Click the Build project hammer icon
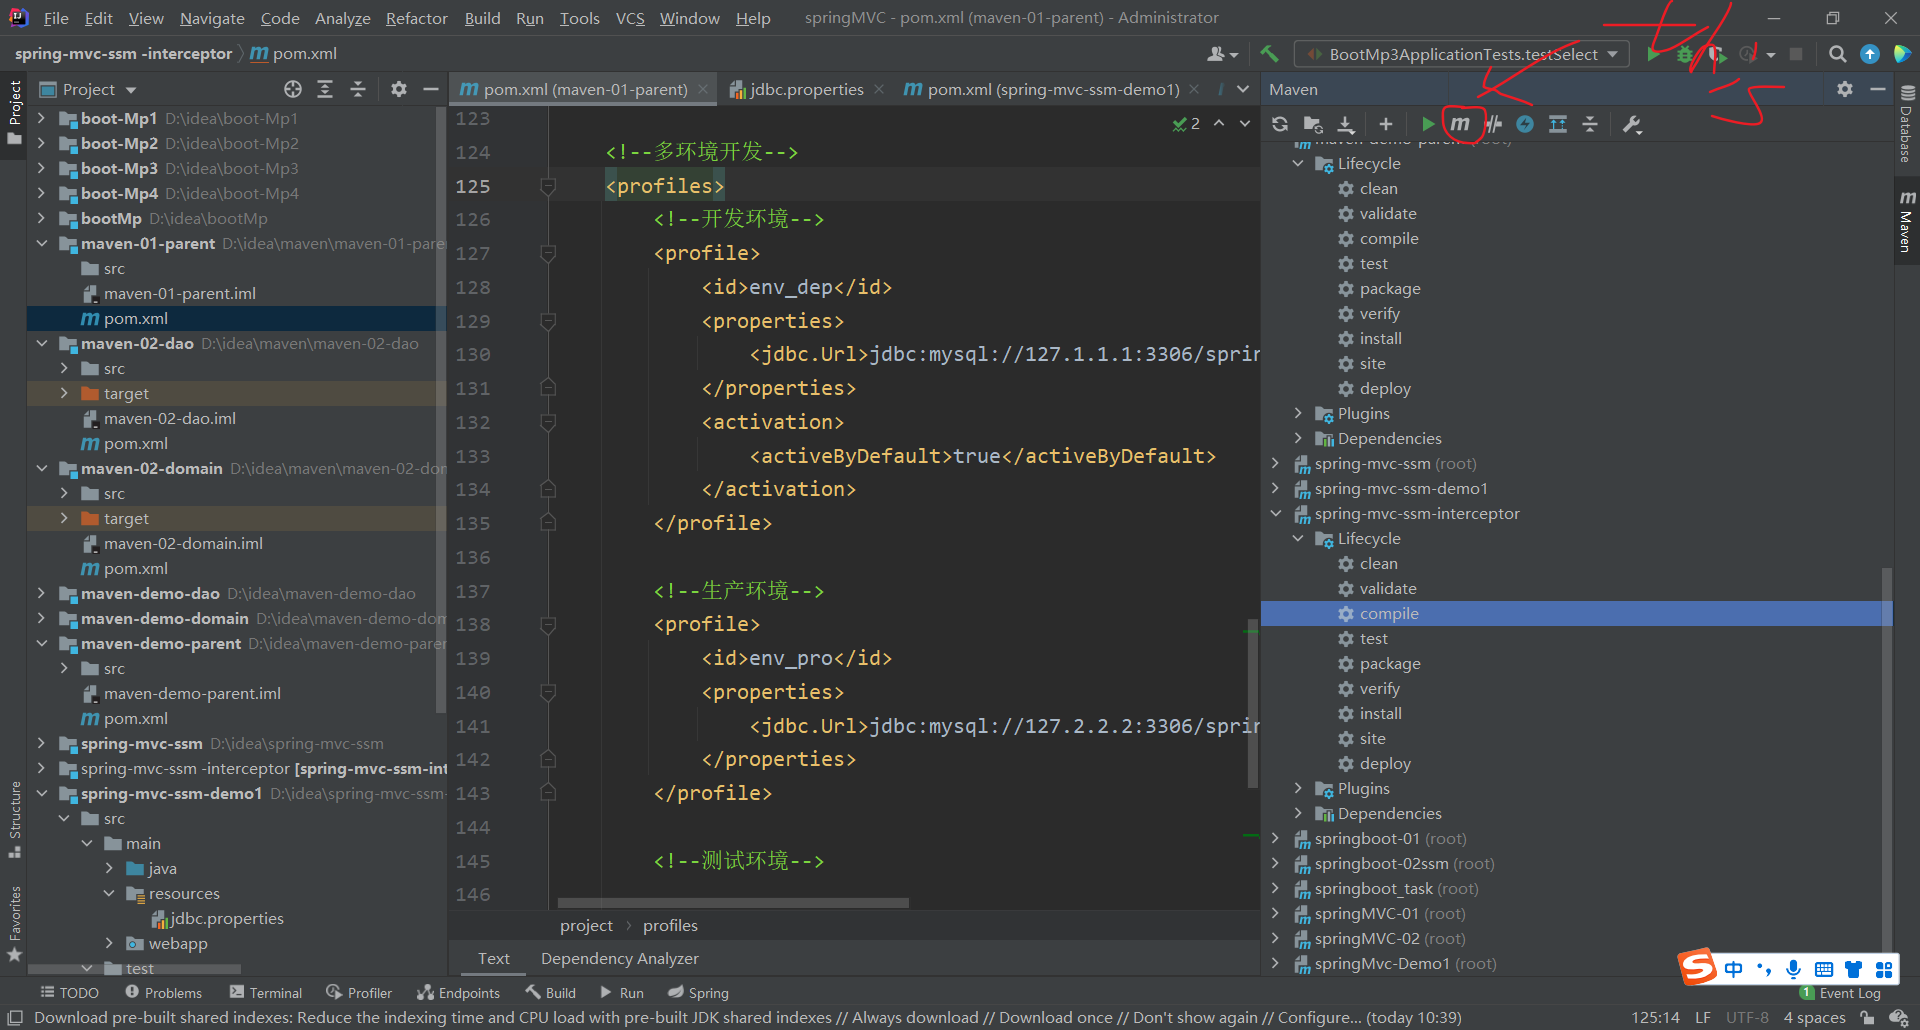 coord(1269,54)
